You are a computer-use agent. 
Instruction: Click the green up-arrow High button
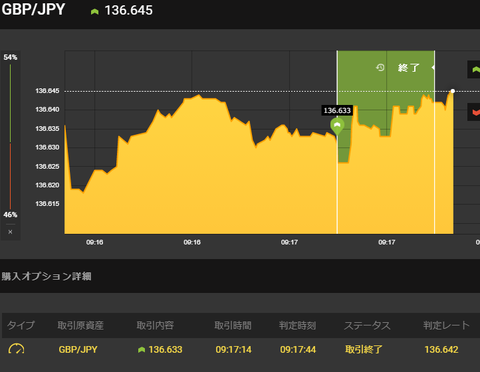pos(474,69)
